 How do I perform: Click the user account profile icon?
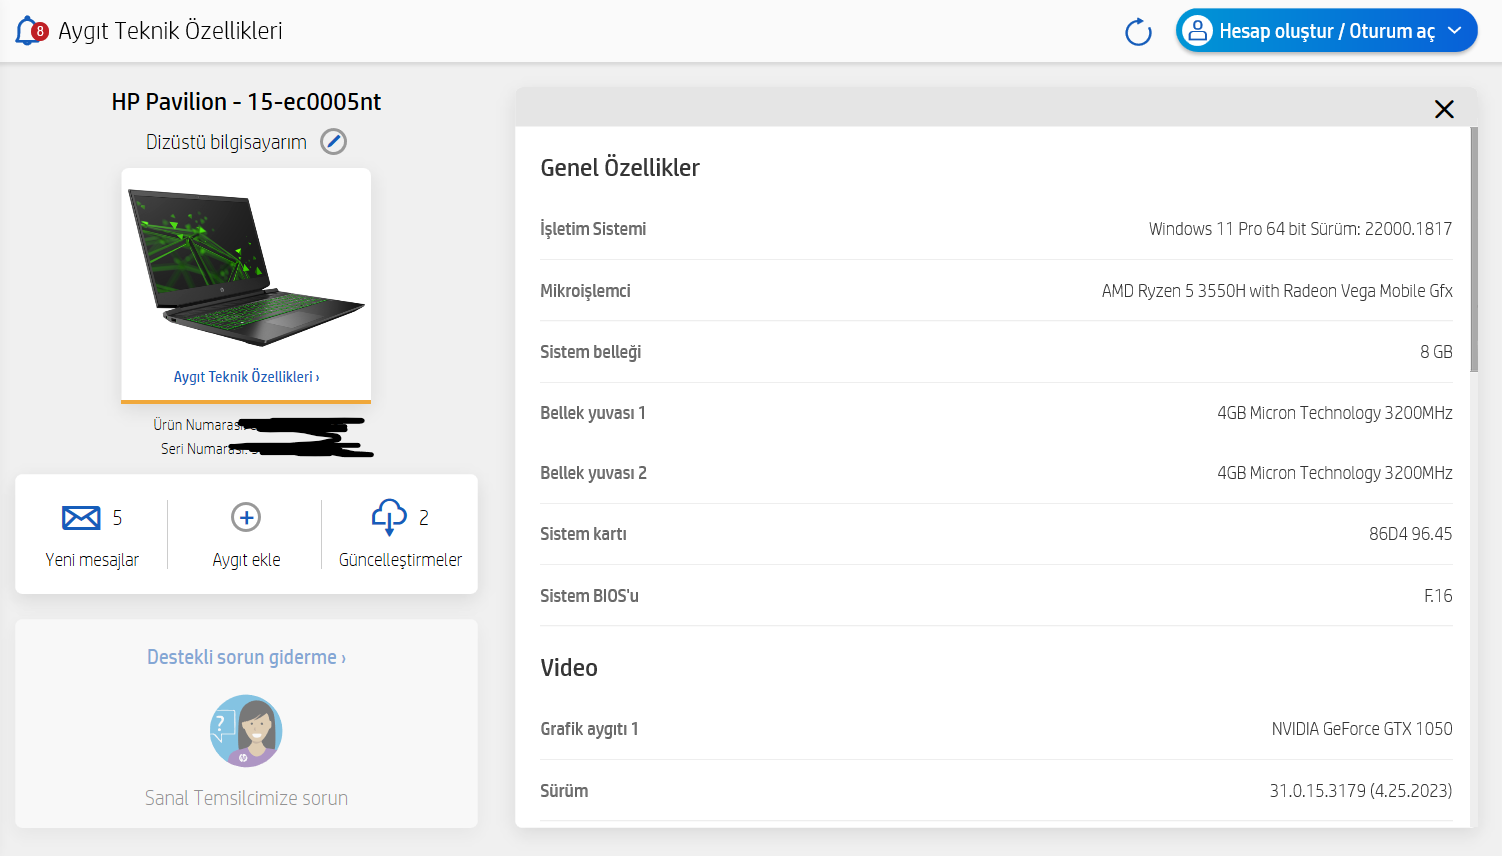coord(1197,31)
